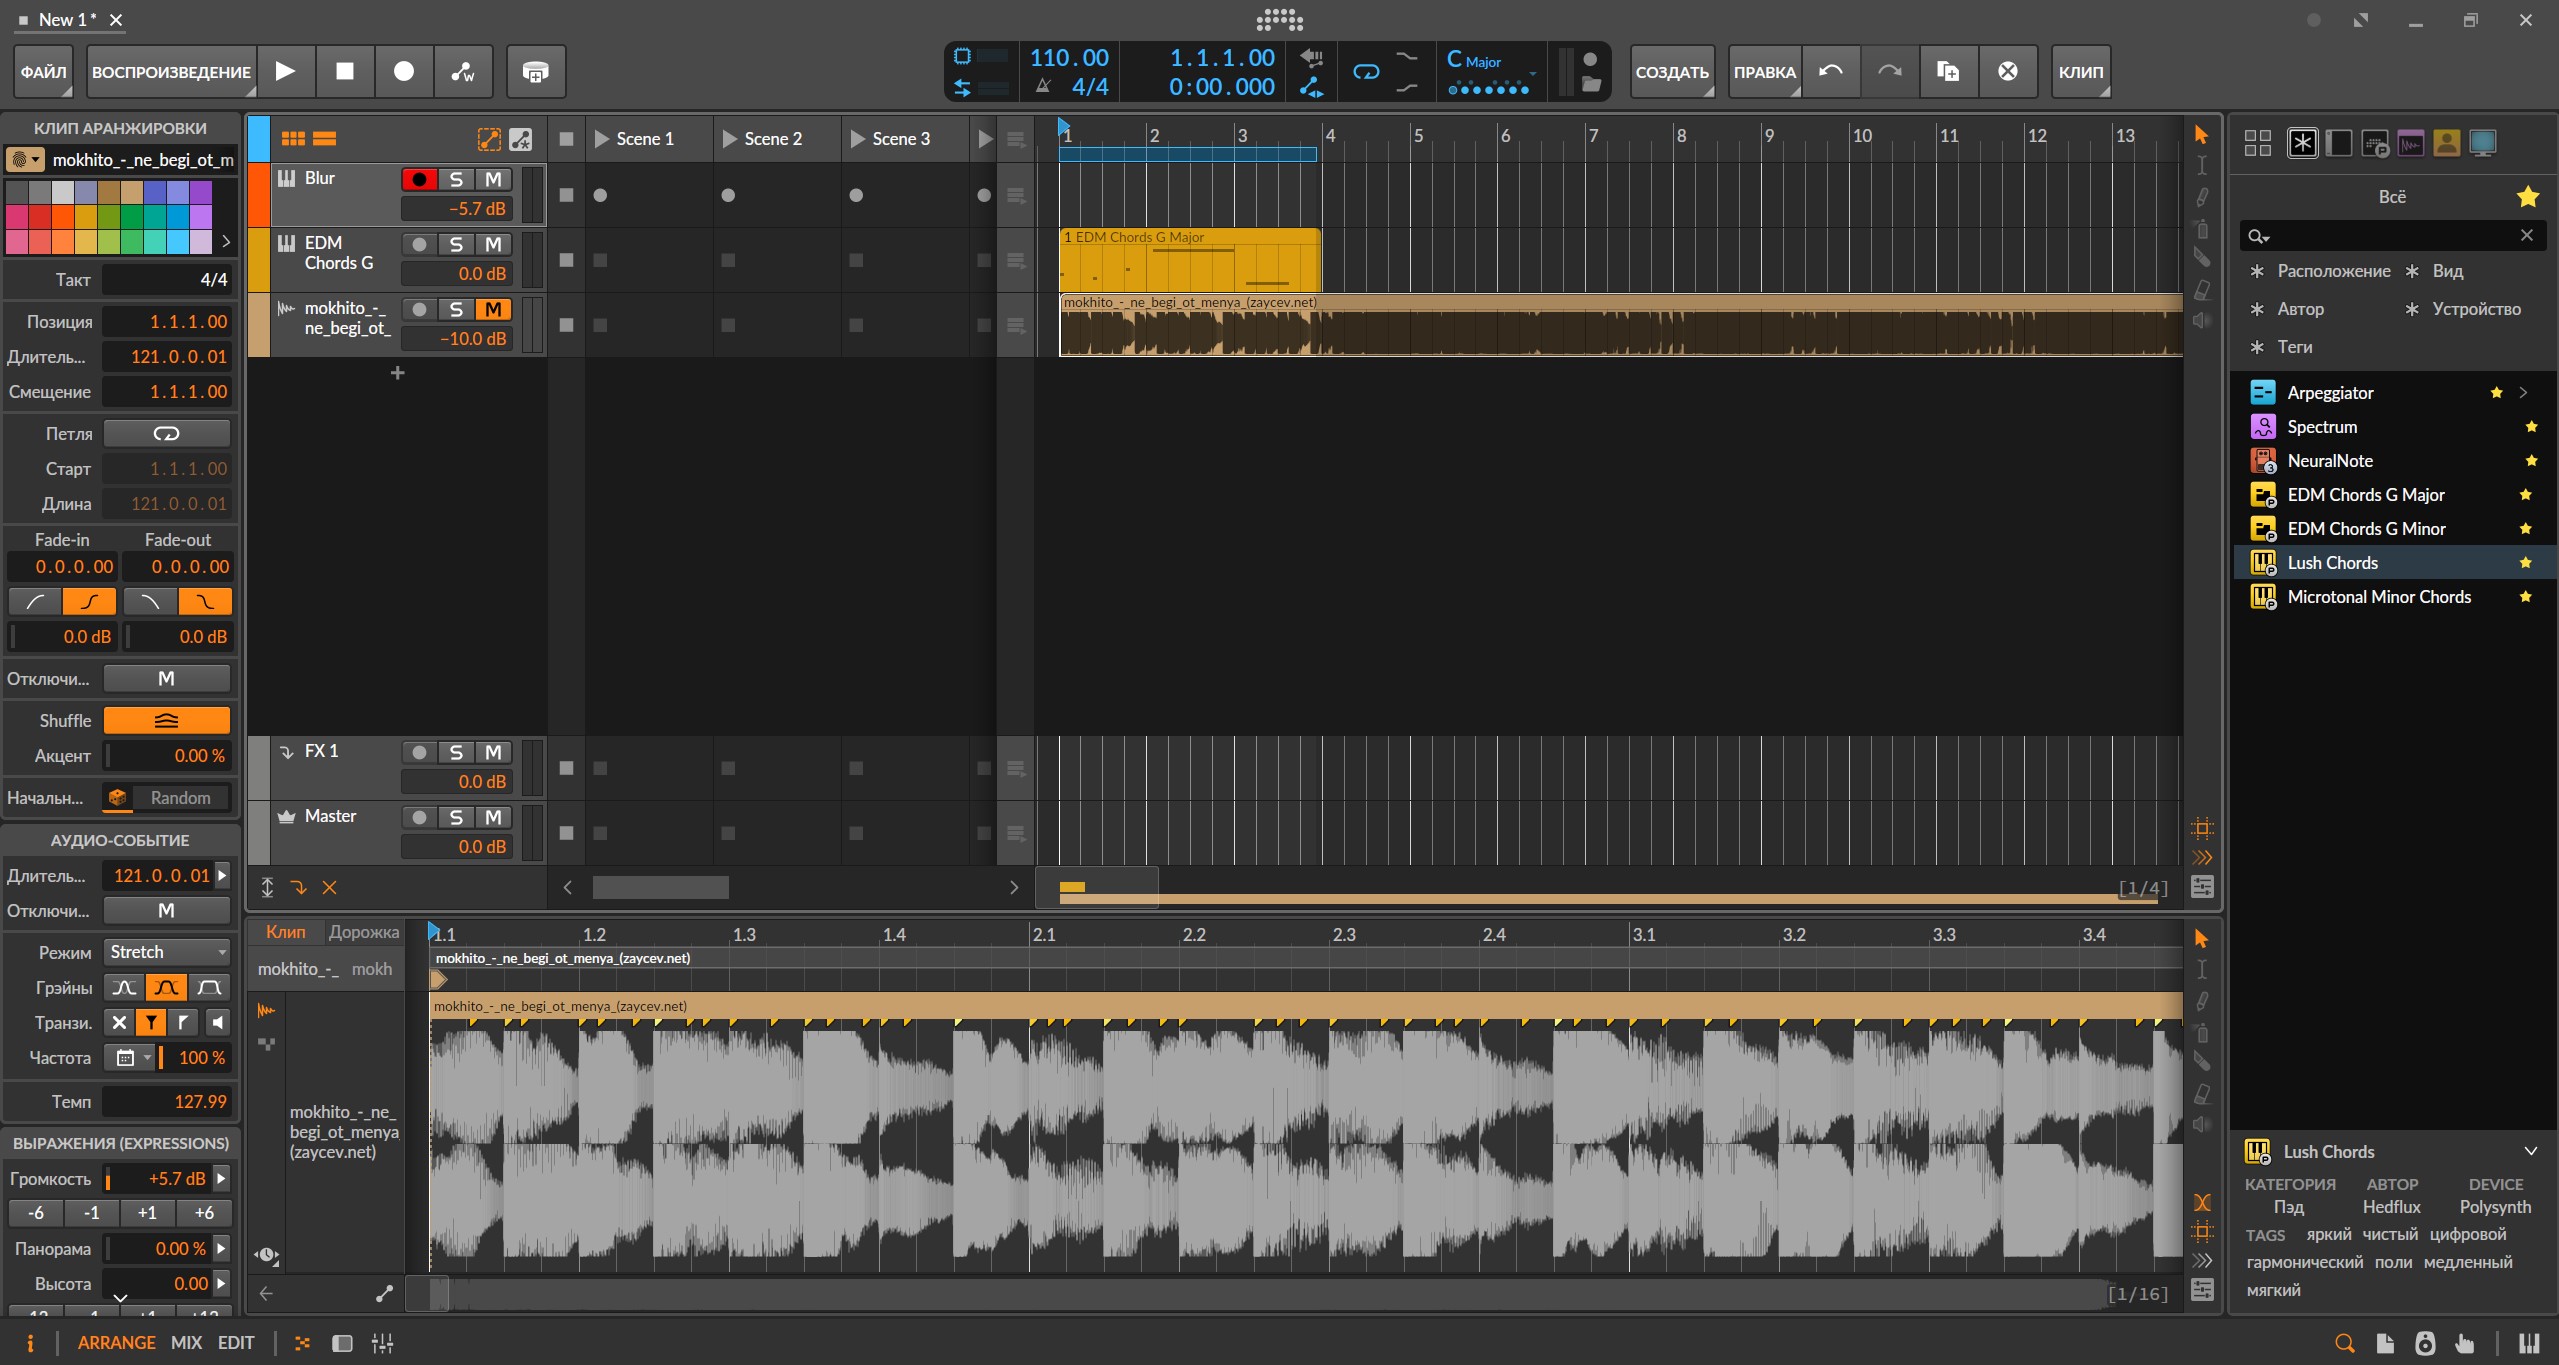
Task: Click the redo arrow icon
Action: (1889, 71)
